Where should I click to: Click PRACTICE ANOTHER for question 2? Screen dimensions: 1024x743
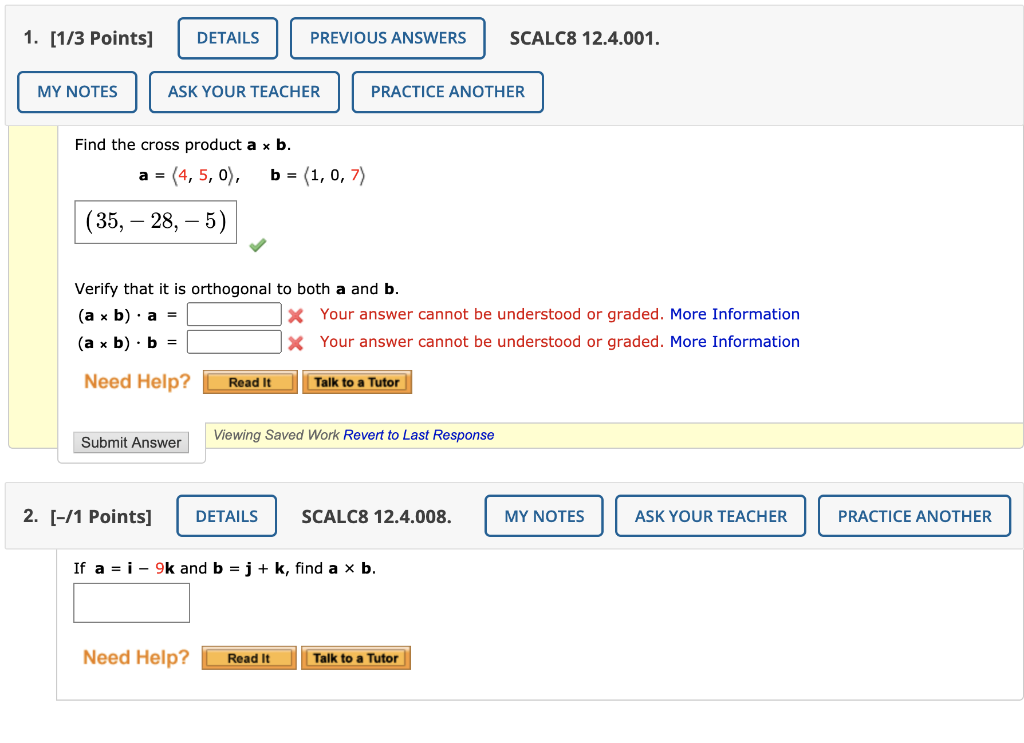click(914, 516)
